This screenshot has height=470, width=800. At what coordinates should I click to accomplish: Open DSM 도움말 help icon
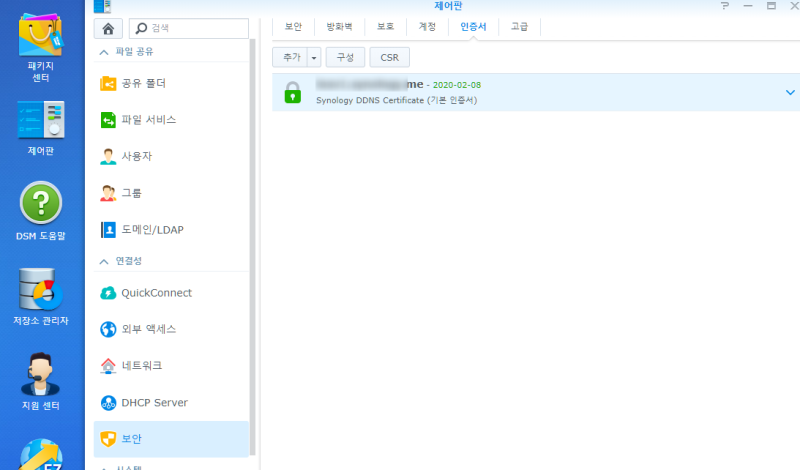(40, 211)
